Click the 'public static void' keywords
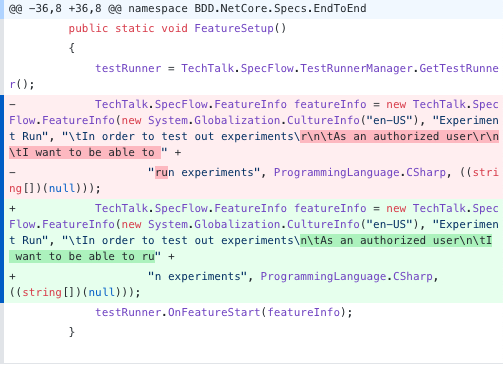 pyautogui.click(x=128, y=28)
